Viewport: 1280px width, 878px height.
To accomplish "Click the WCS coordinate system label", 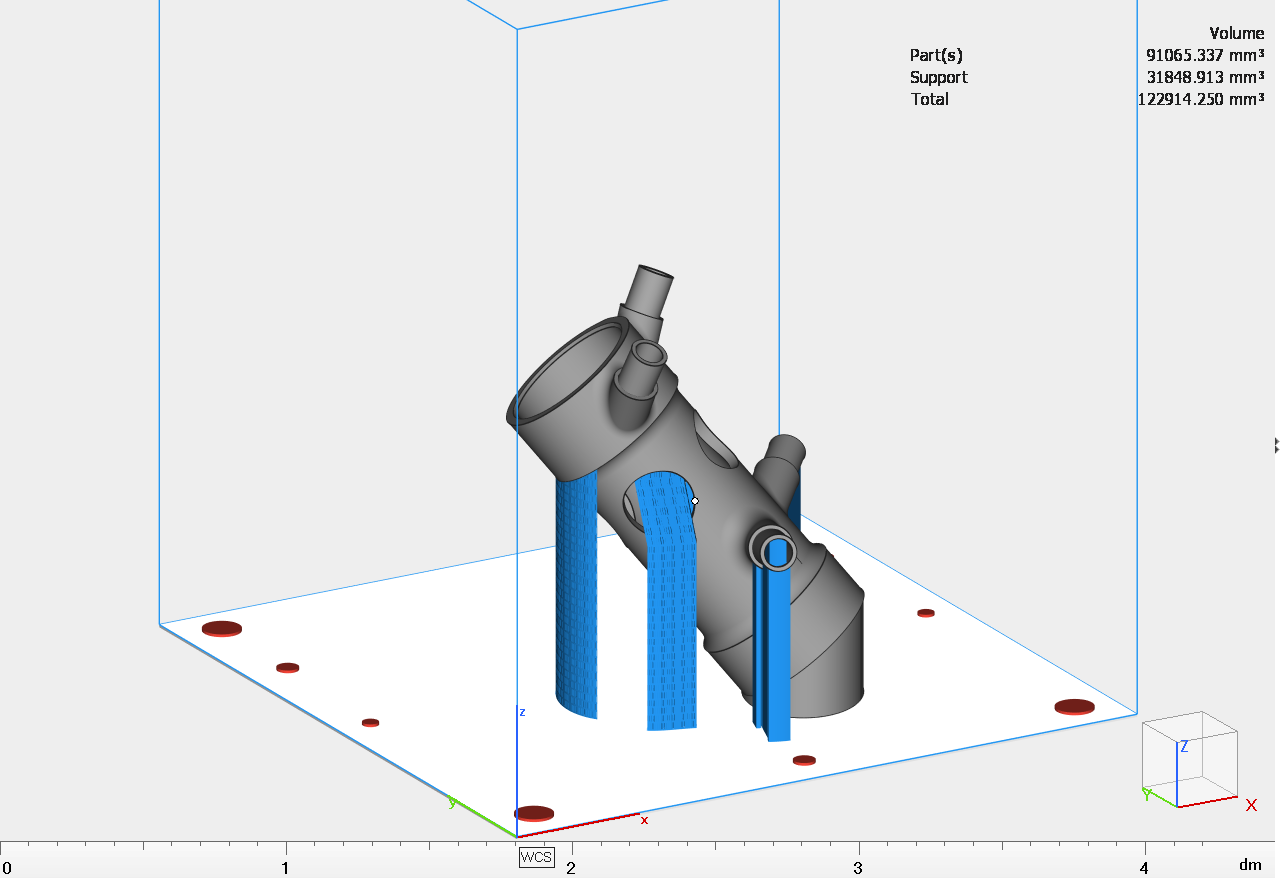I will click(x=536, y=857).
